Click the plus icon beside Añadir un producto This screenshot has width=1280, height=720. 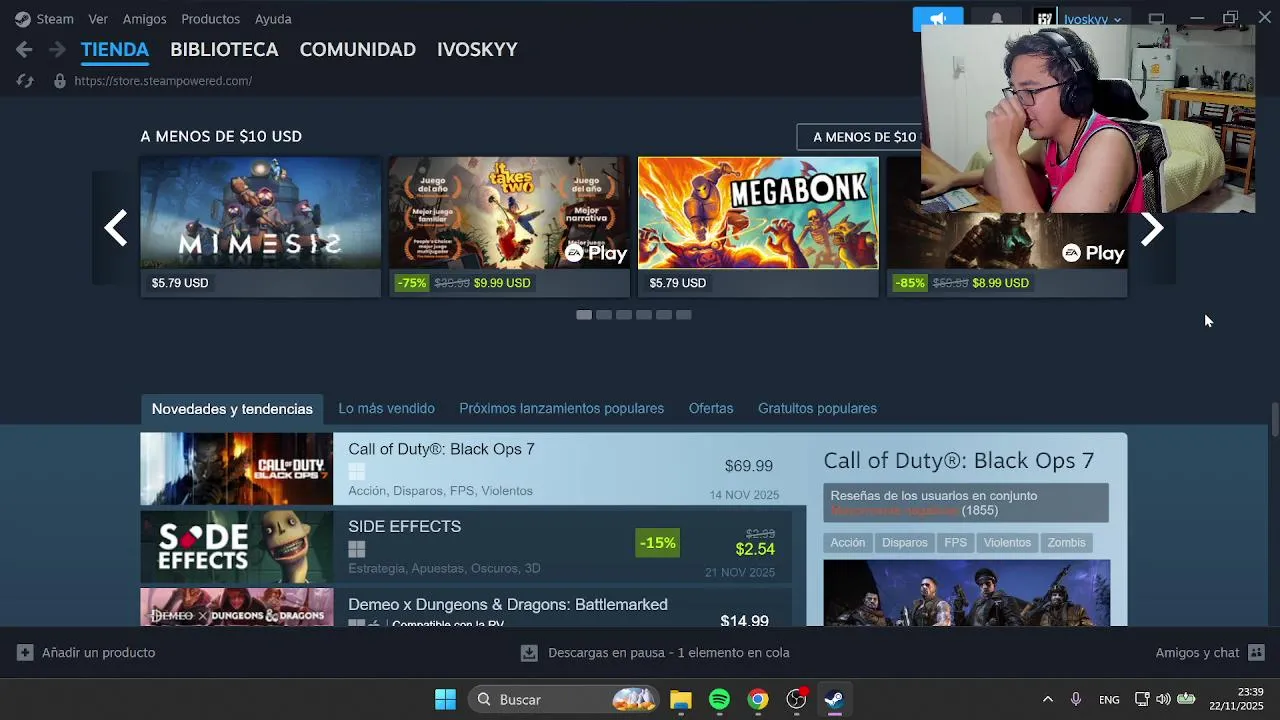[25, 652]
